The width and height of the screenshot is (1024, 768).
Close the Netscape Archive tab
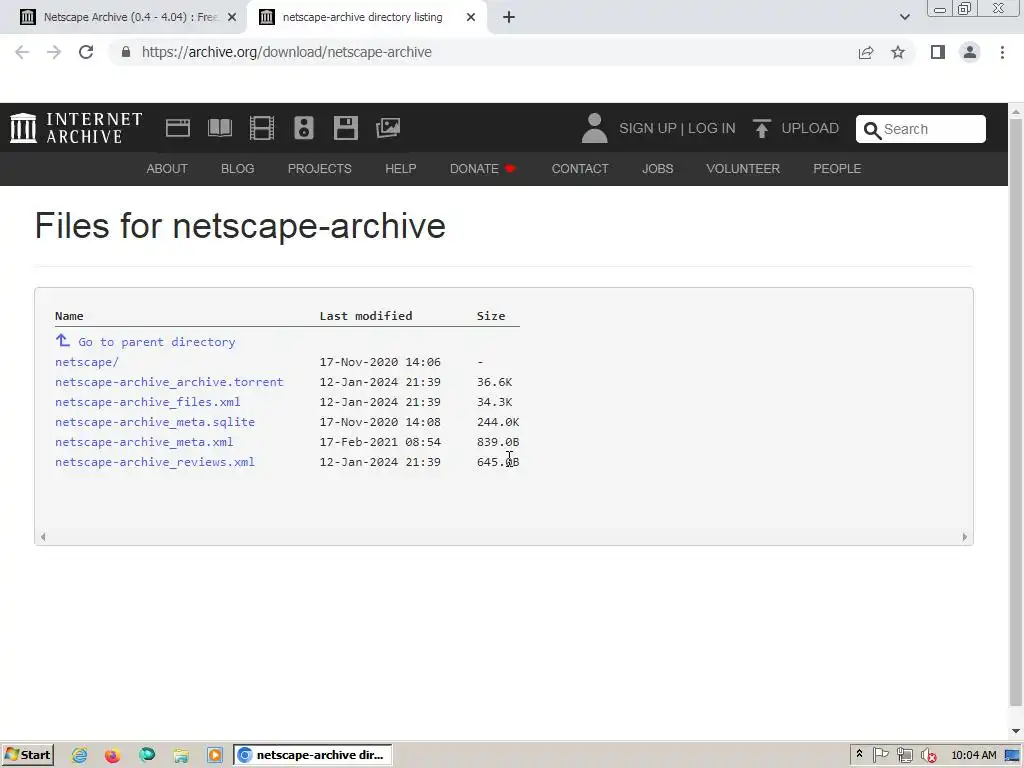232,18
